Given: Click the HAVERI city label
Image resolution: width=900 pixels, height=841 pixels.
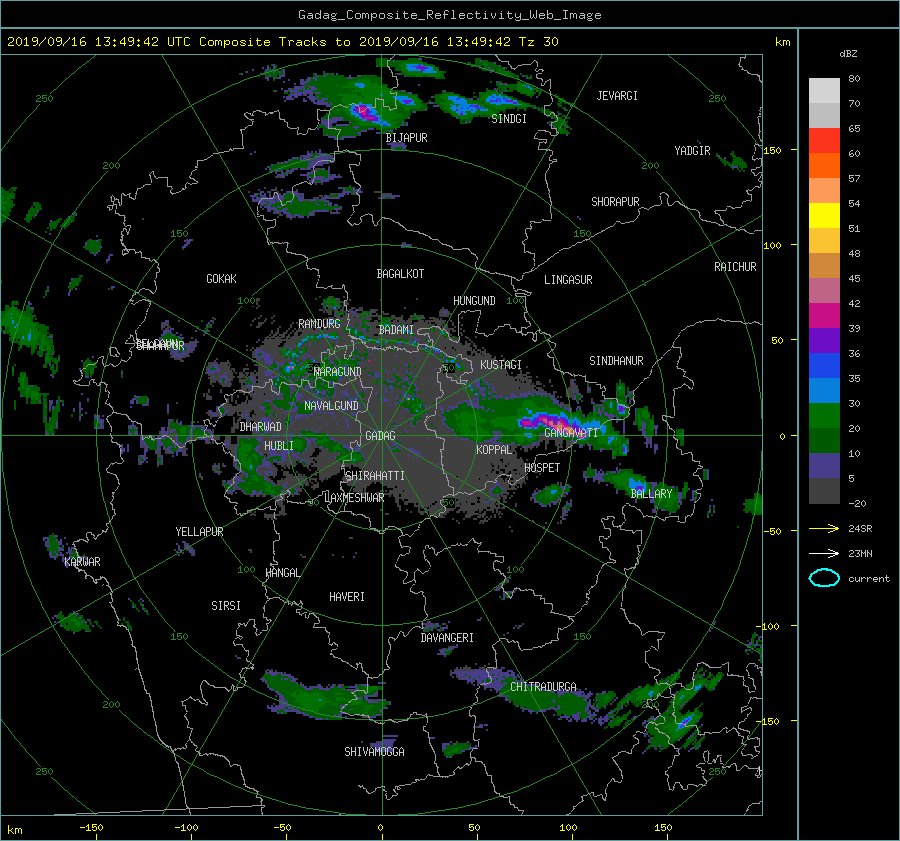Looking at the screenshot, I should (x=347, y=597).
